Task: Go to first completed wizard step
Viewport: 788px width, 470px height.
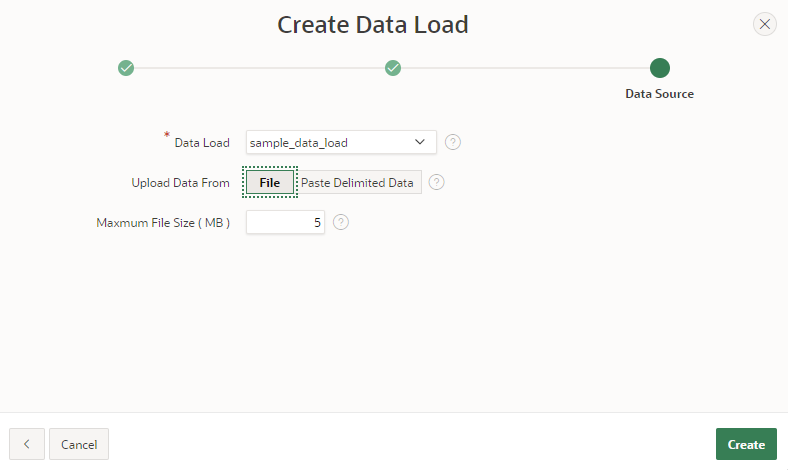Action: pos(126,68)
